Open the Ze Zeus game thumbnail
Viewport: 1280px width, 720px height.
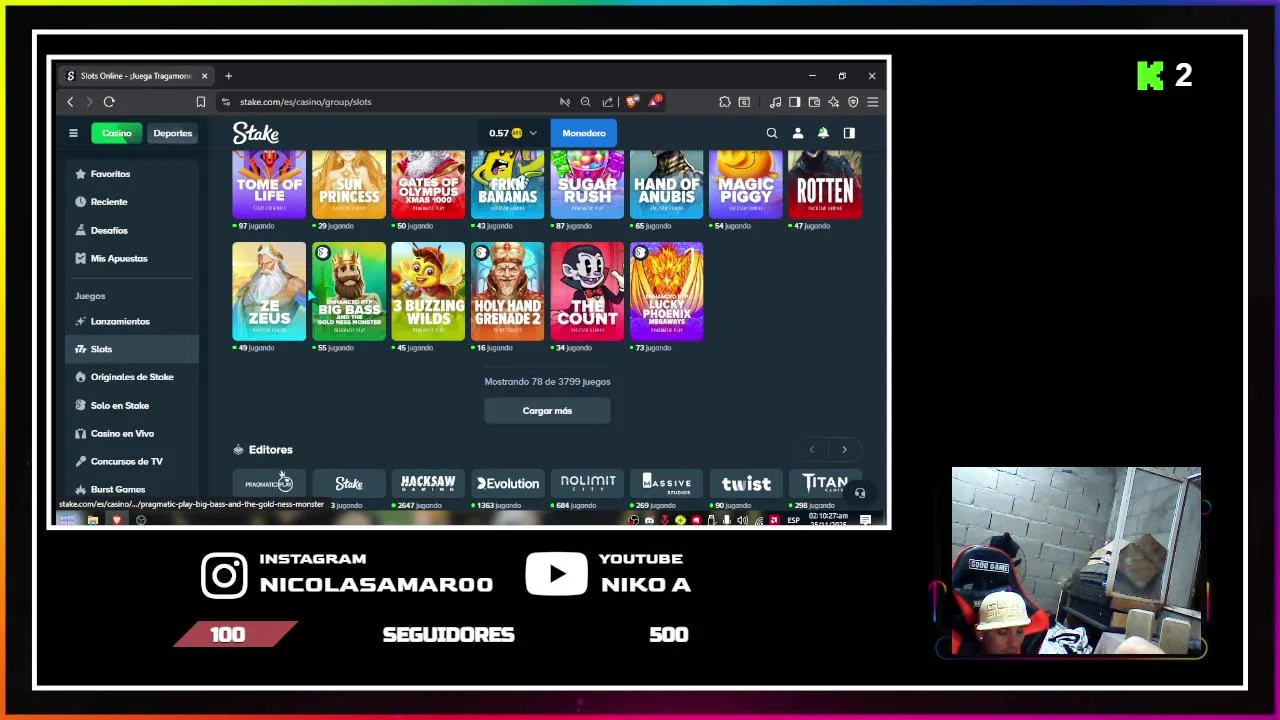click(269, 291)
